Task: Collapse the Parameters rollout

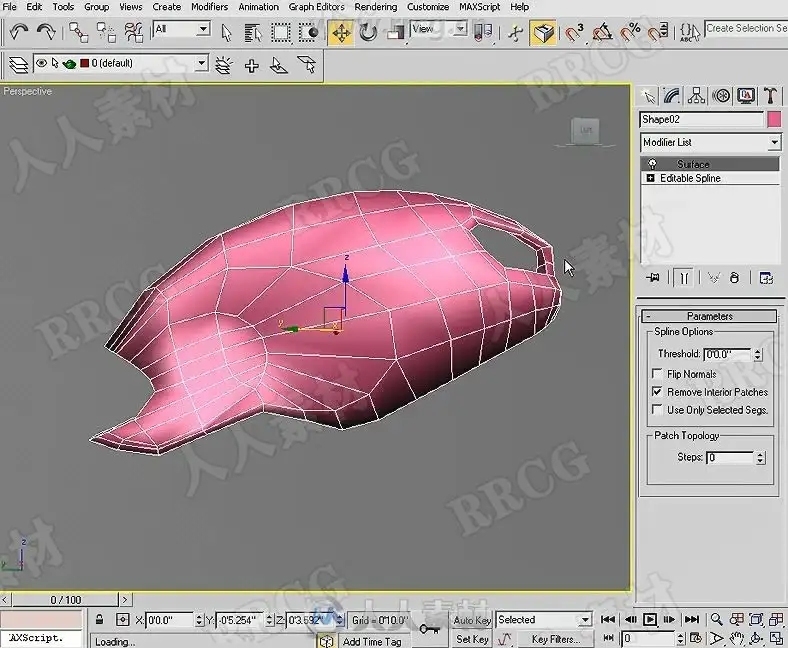Action: 709,316
